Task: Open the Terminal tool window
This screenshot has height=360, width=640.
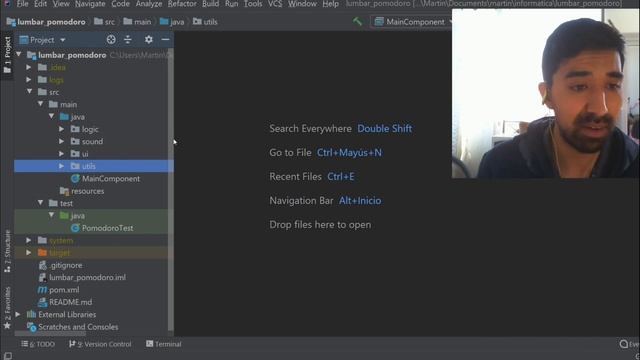Action: coord(164,344)
